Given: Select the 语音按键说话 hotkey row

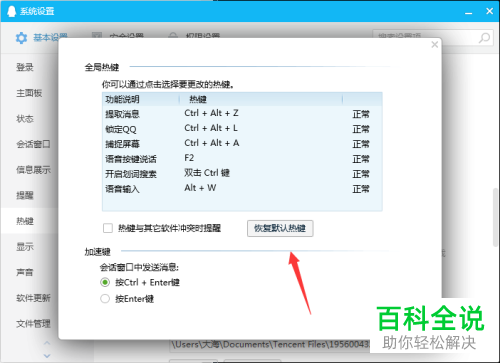Looking at the screenshot, I should point(242,159).
